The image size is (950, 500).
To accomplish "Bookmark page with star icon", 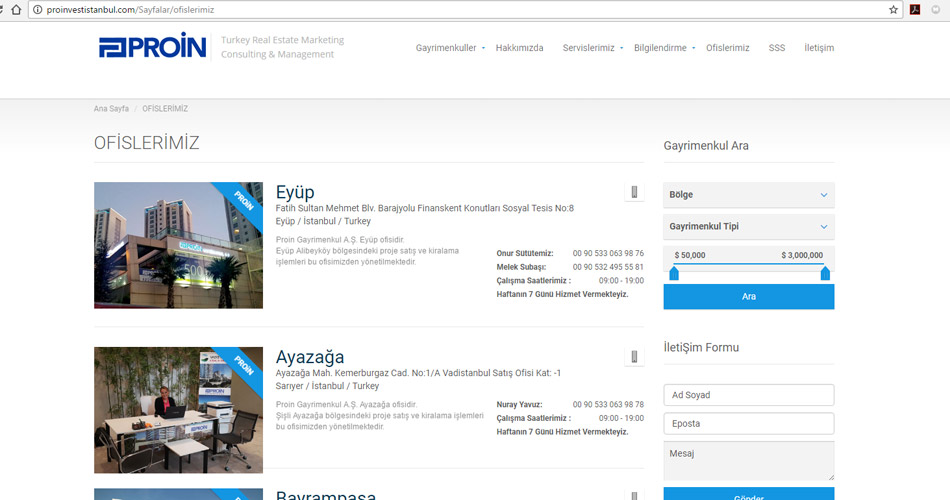I will 893,10.
